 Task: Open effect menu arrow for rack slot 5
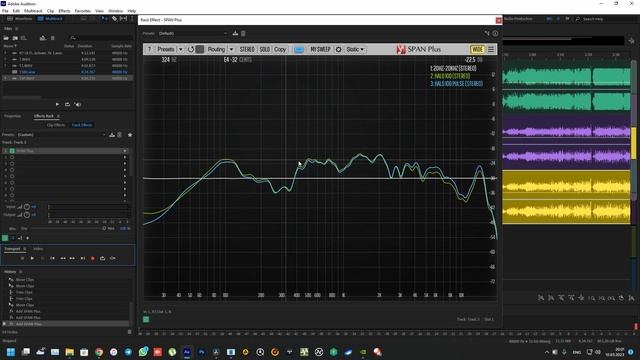click(x=125, y=176)
